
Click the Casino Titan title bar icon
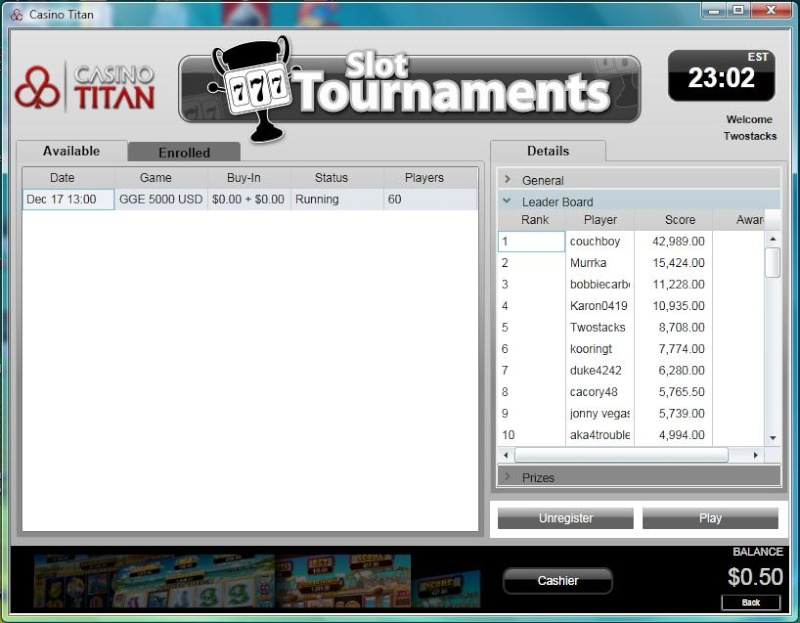[17, 15]
